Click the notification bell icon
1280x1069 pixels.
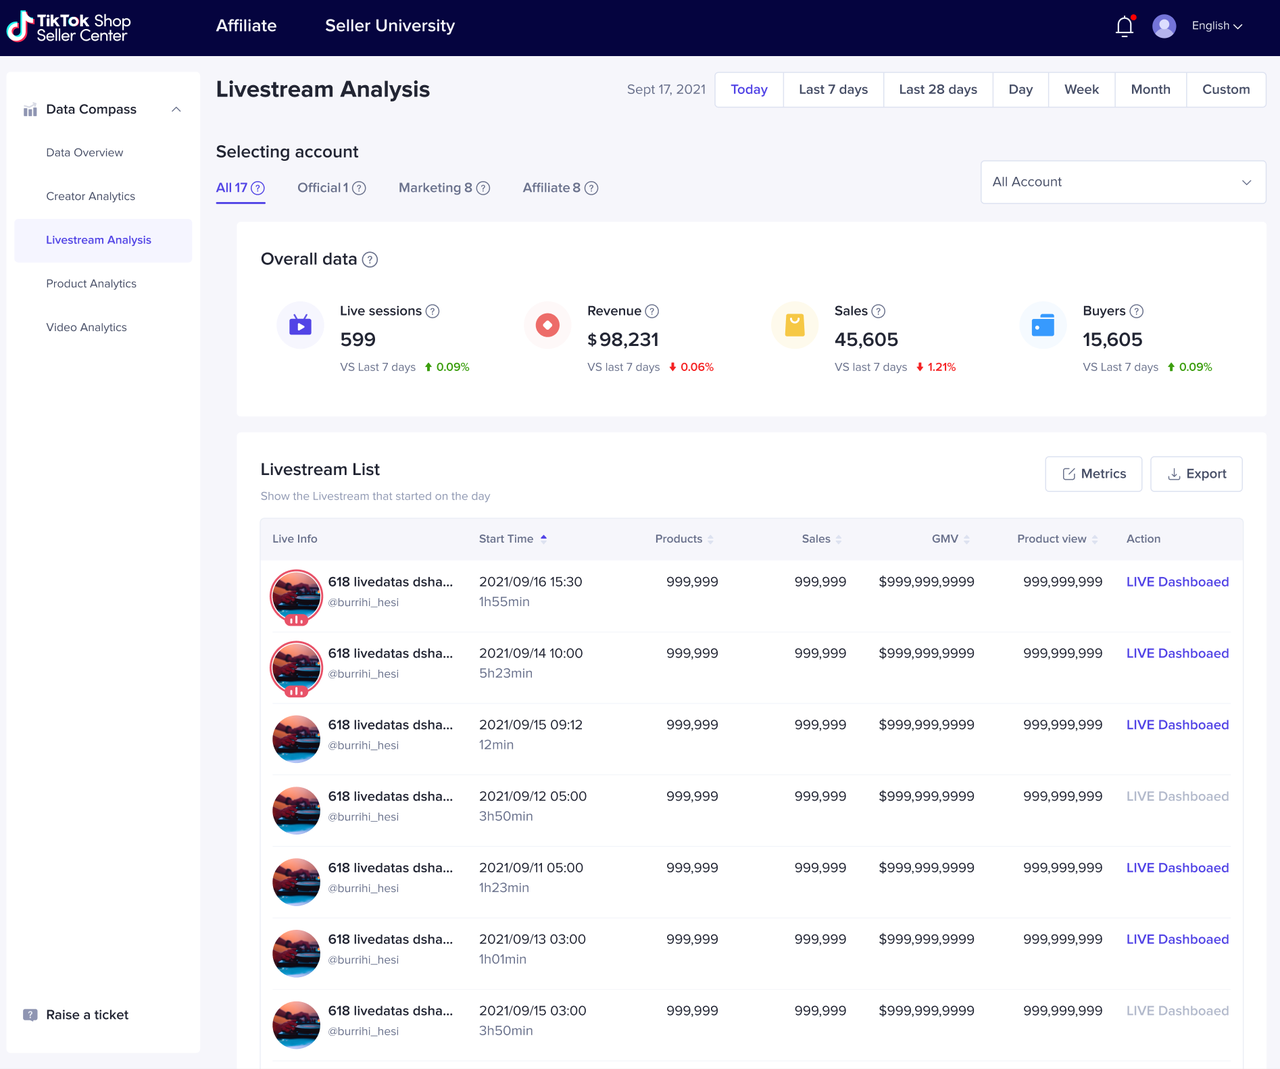coord(1124,27)
